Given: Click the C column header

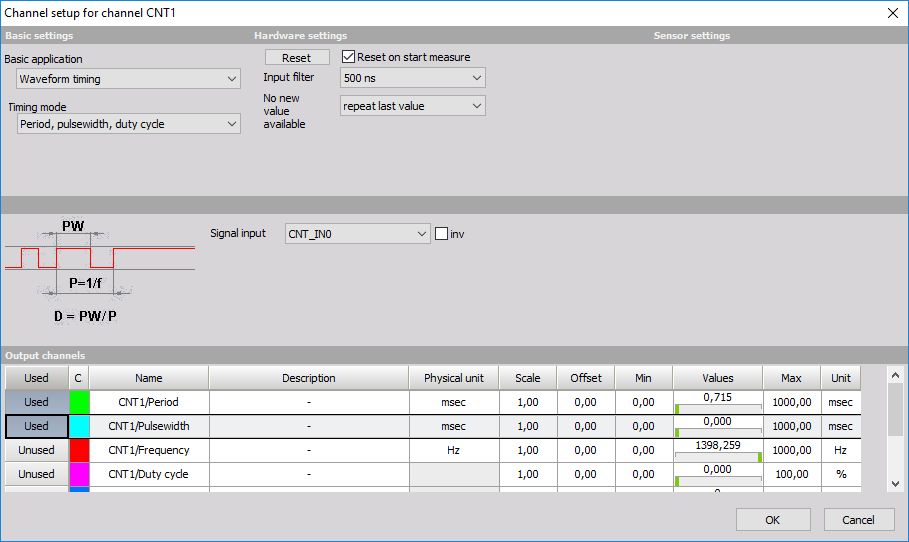Looking at the screenshot, I should [78, 378].
